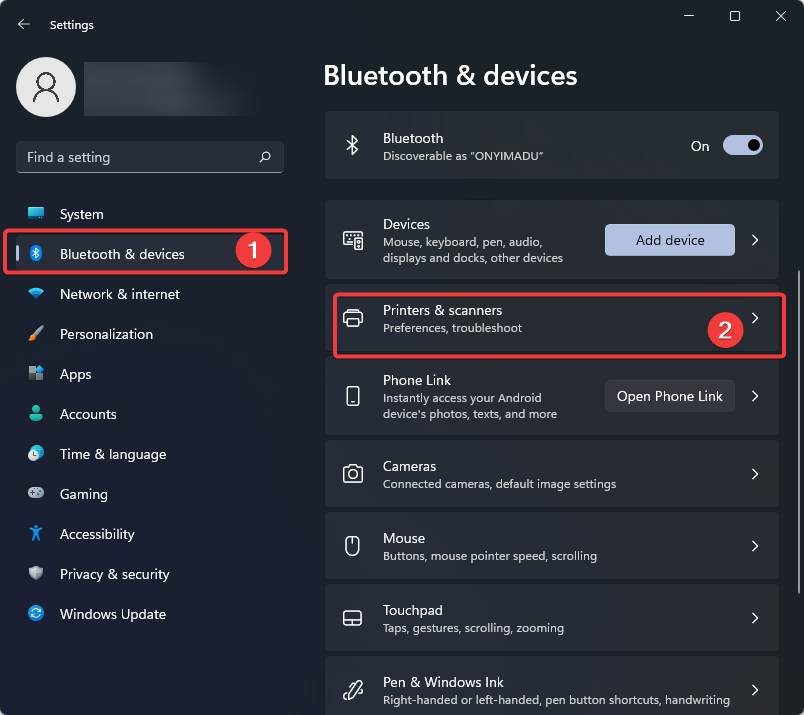
Task: Expand the Devices row chevron
Action: 755,240
